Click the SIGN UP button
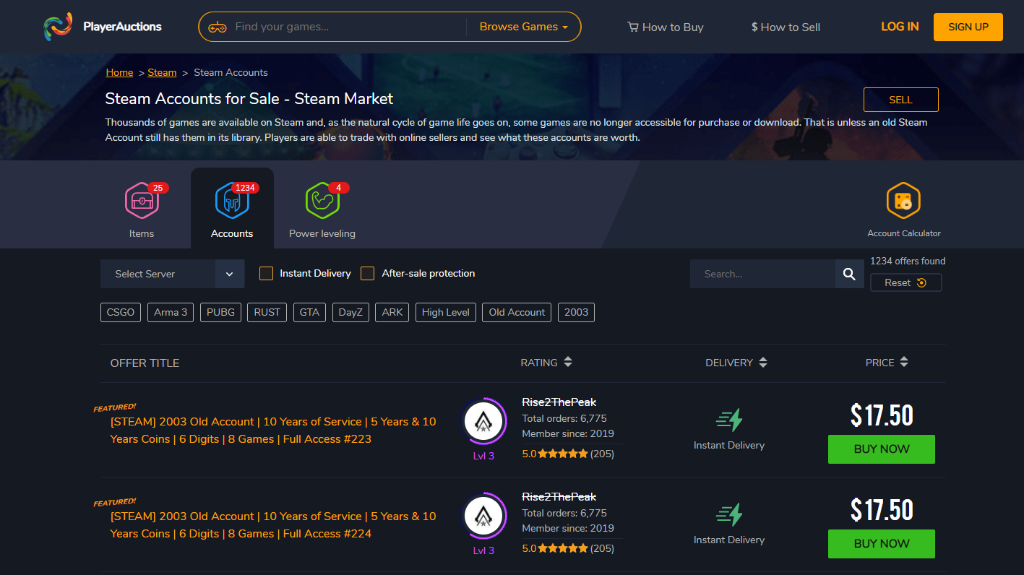The height and width of the screenshot is (575, 1024). 968,27
